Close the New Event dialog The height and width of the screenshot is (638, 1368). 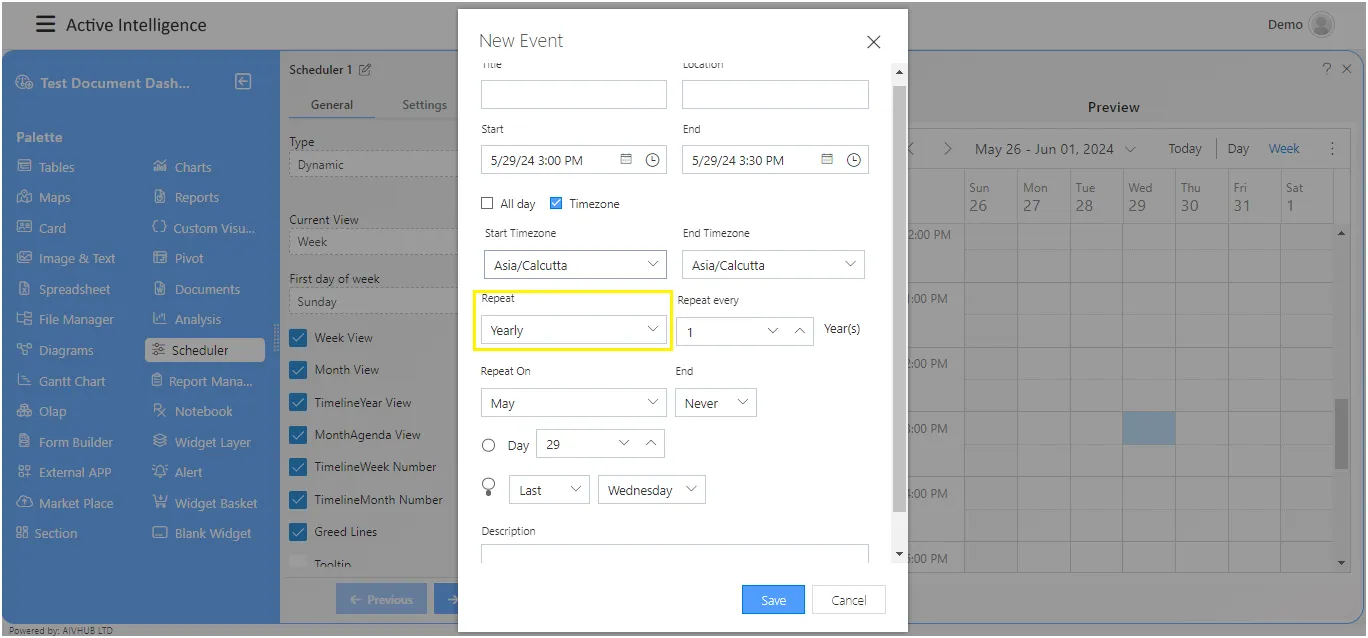coord(873,42)
